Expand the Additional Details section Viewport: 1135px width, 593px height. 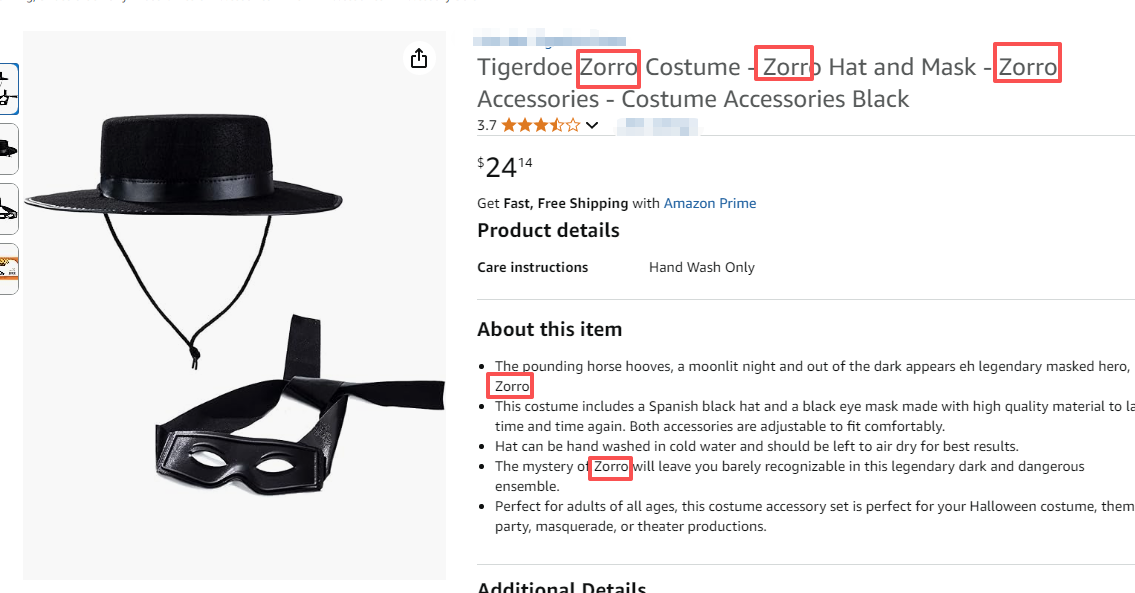(x=561, y=586)
